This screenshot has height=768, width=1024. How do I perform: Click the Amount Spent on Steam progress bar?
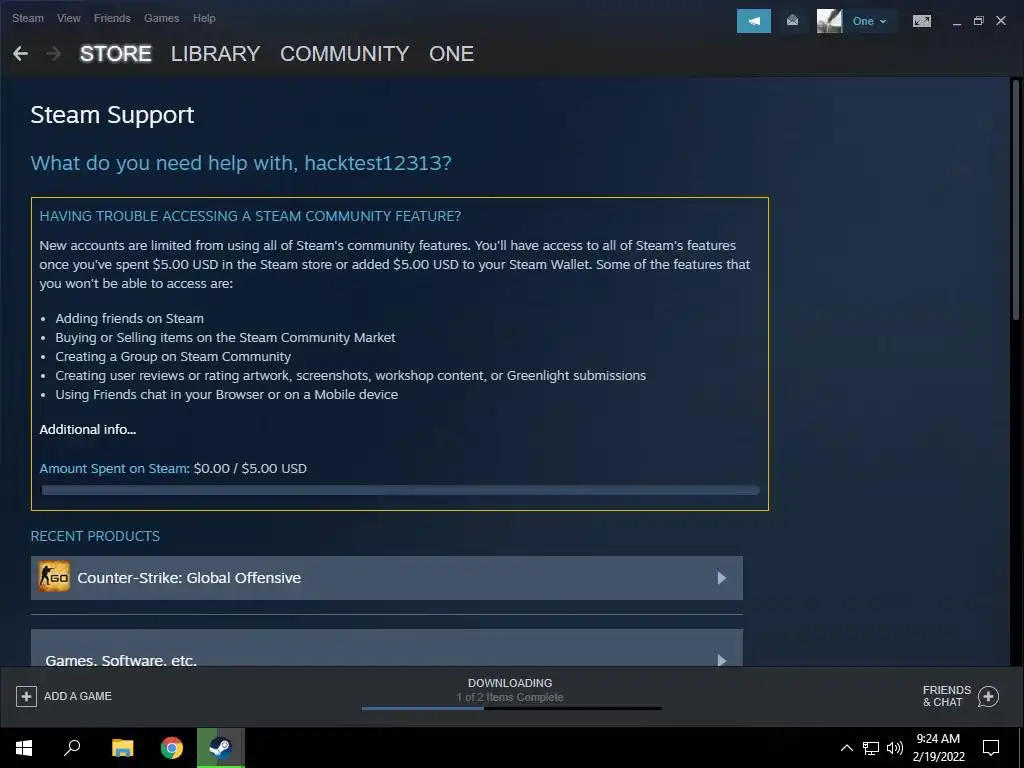coord(400,490)
